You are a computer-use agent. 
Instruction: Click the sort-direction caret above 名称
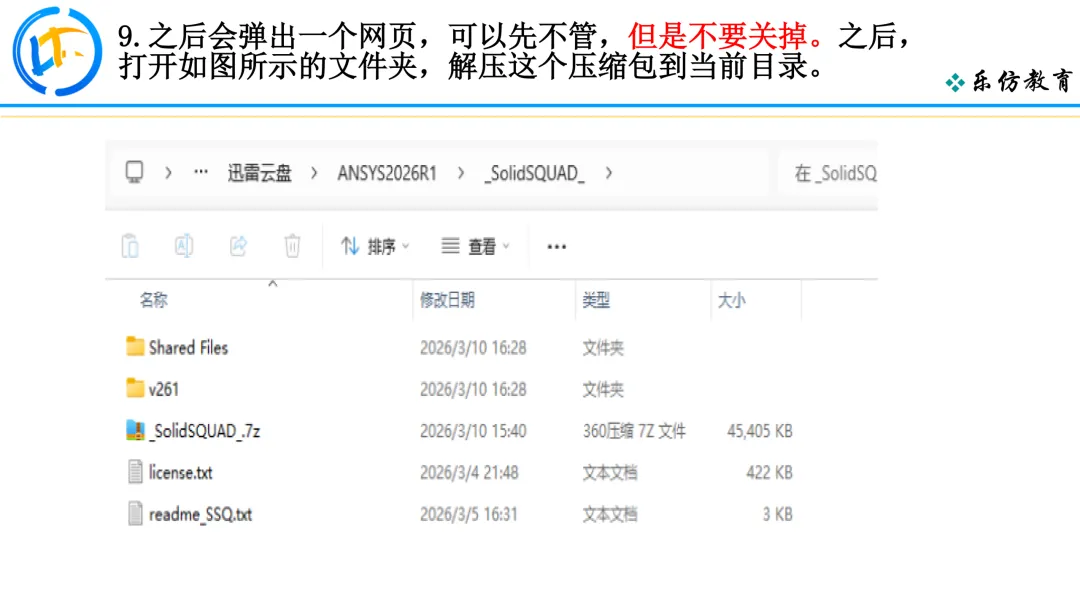pyautogui.click(x=273, y=283)
